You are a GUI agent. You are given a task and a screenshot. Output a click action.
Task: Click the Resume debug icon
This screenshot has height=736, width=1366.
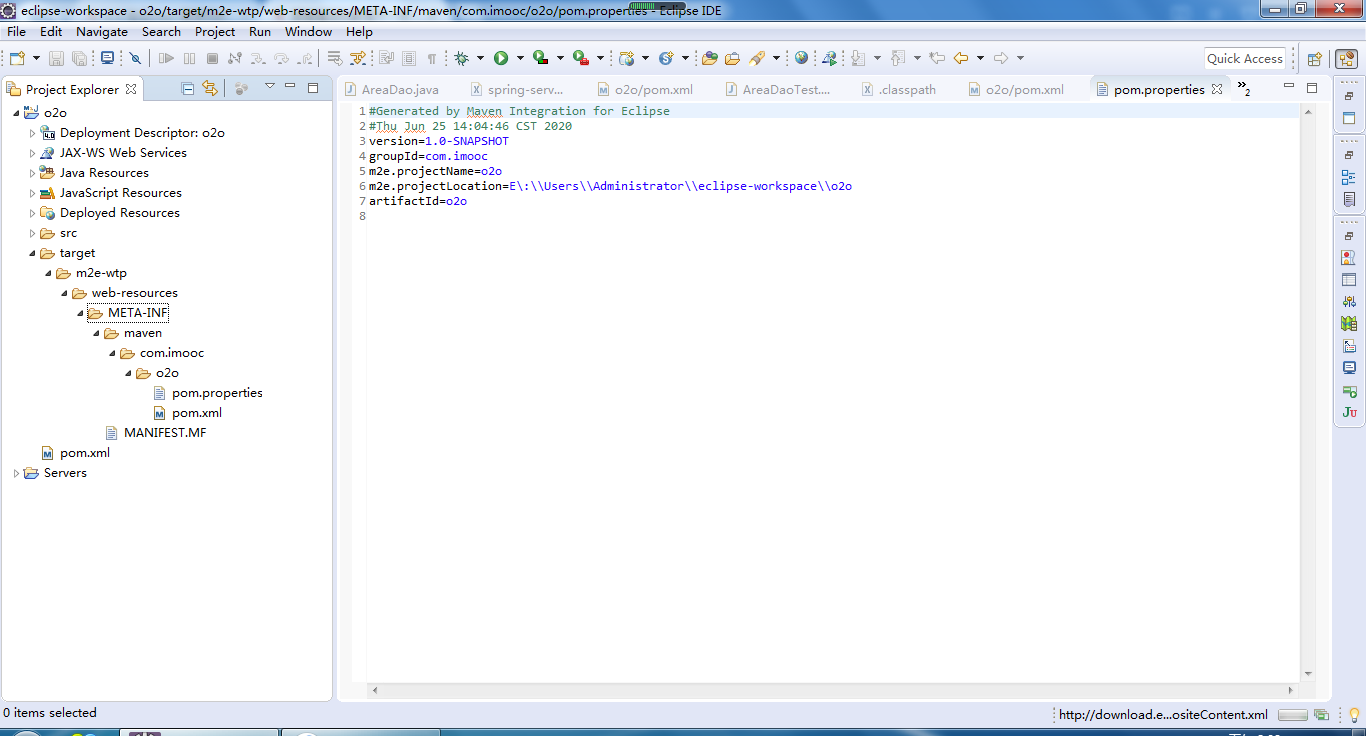point(166,58)
